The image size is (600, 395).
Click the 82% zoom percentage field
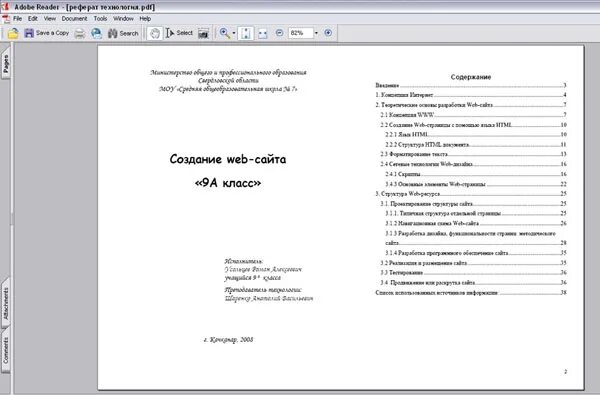pos(301,33)
